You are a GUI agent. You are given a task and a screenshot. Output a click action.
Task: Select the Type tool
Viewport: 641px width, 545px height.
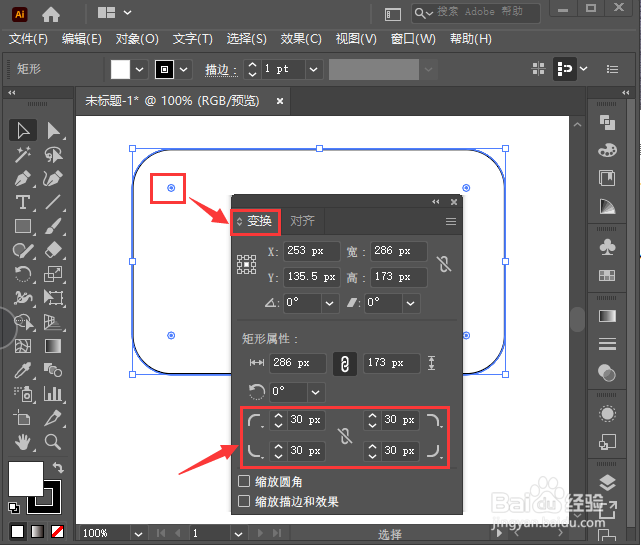(x=23, y=202)
